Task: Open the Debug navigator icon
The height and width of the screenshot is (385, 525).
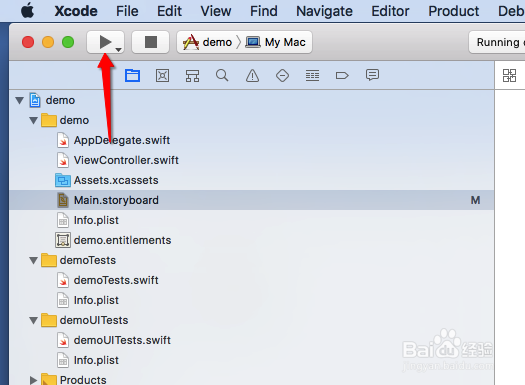Action: point(312,76)
